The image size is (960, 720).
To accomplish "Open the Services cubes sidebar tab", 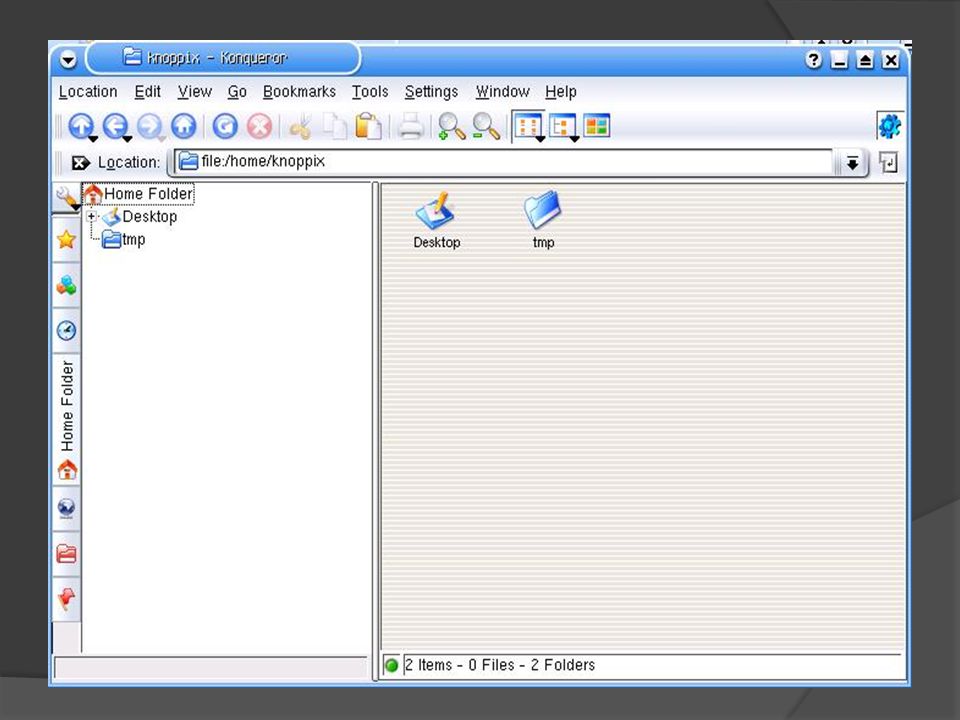I will [66, 285].
